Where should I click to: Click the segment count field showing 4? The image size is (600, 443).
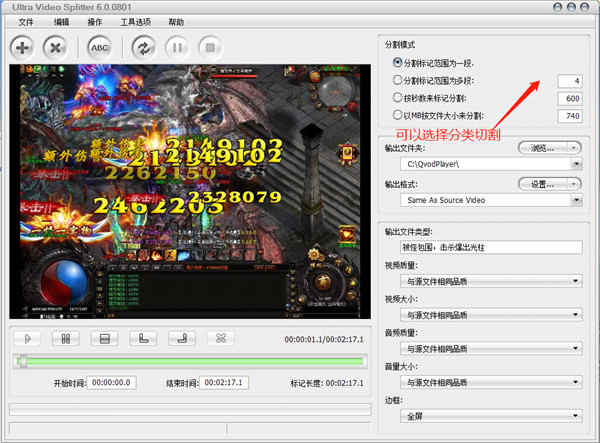pyautogui.click(x=570, y=81)
